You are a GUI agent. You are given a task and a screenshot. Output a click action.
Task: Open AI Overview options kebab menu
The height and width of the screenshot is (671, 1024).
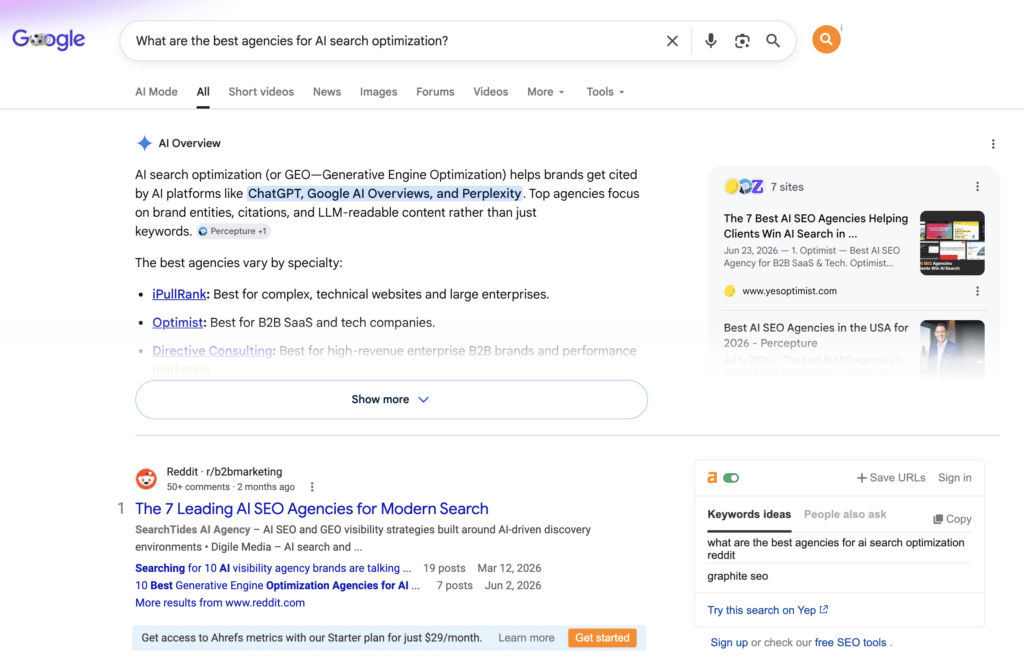tap(993, 144)
